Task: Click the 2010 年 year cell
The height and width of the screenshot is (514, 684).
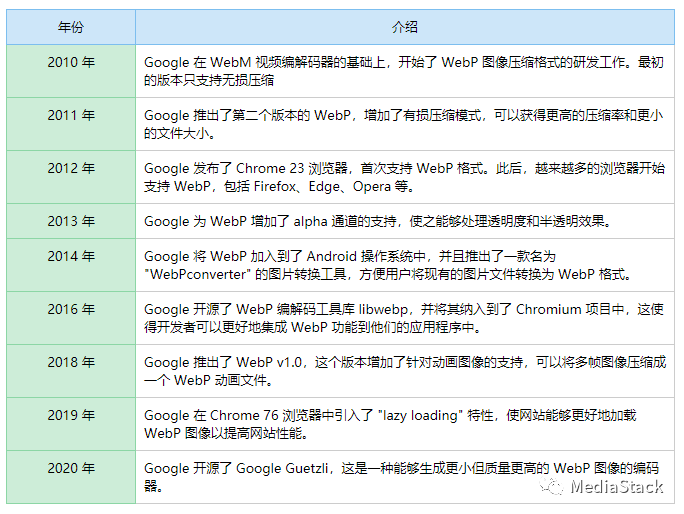Action: pos(71,62)
